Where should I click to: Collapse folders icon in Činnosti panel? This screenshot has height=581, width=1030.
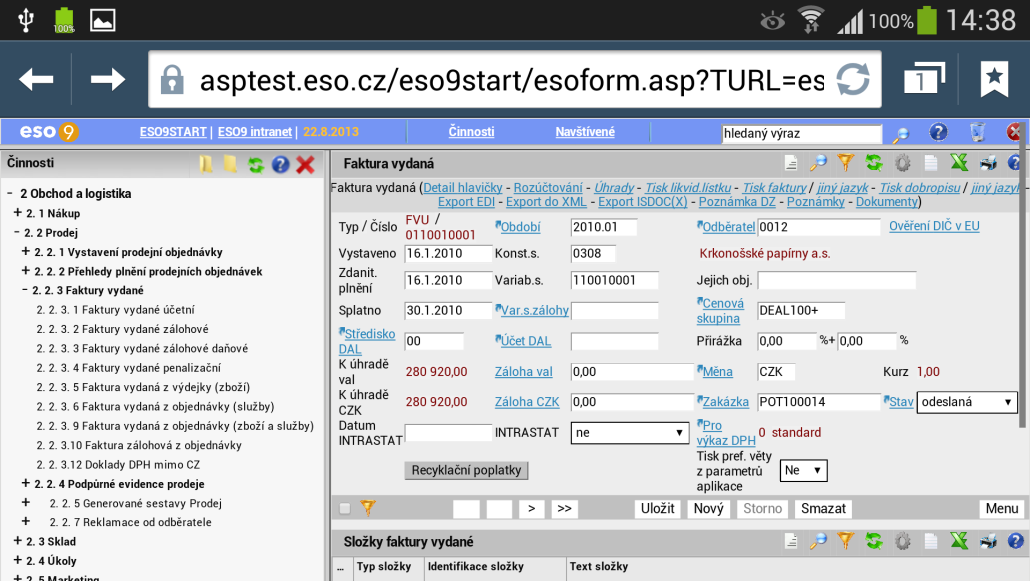coord(230,164)
